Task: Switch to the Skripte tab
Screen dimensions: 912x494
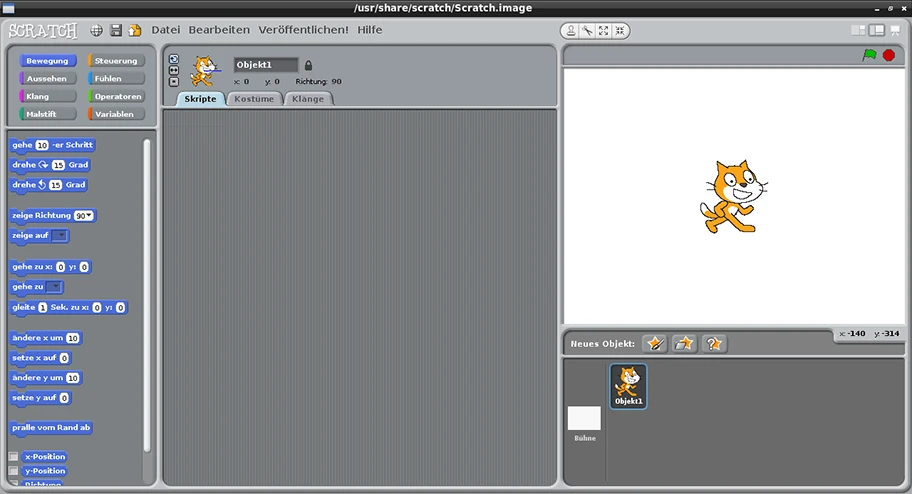Action: click(200, 99)
